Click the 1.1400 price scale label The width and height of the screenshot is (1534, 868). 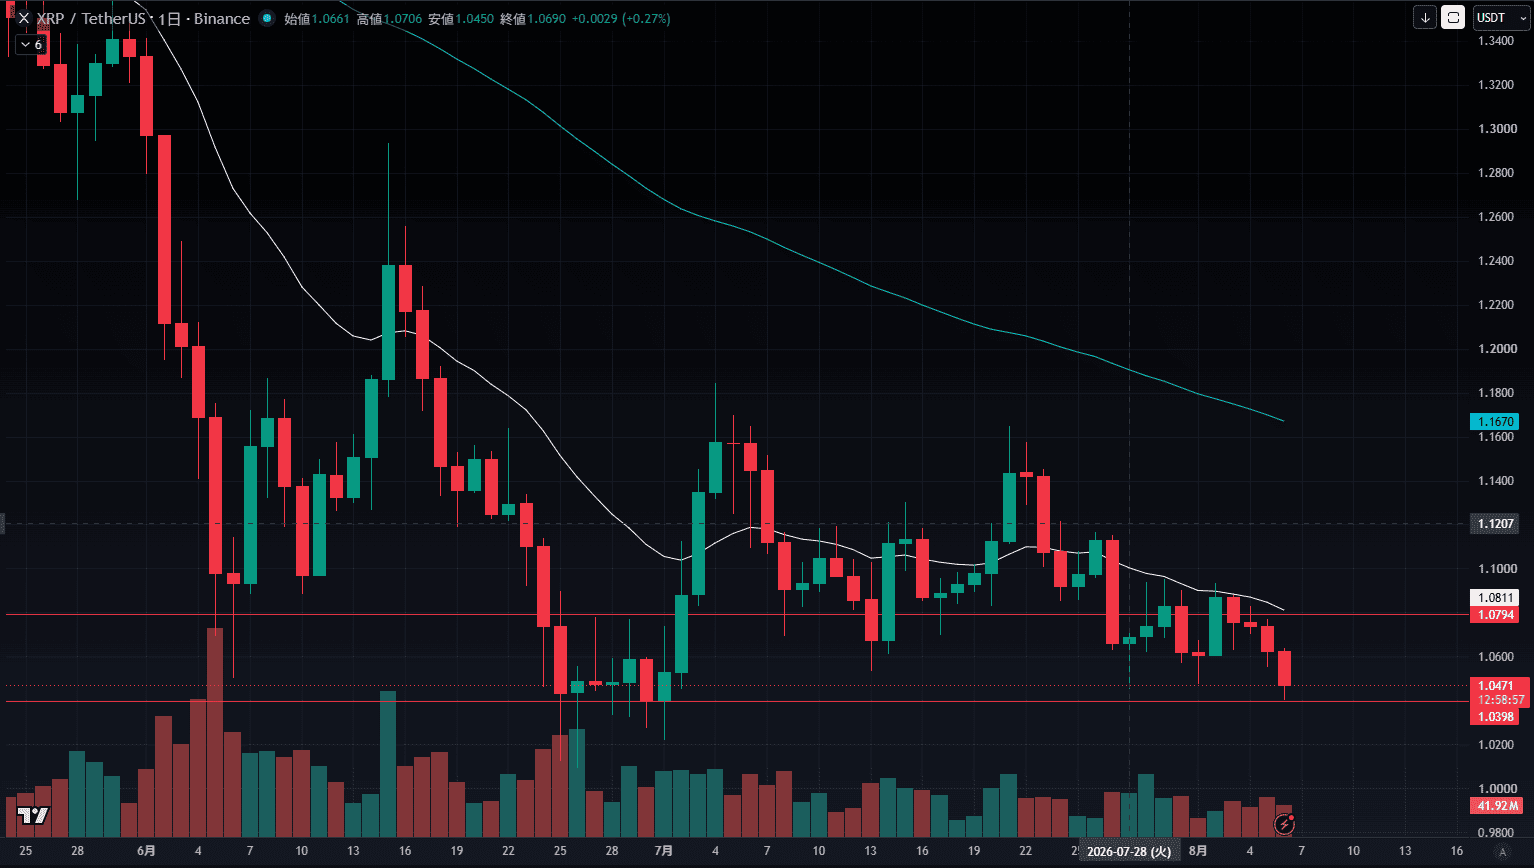[x=1496, y=481]
